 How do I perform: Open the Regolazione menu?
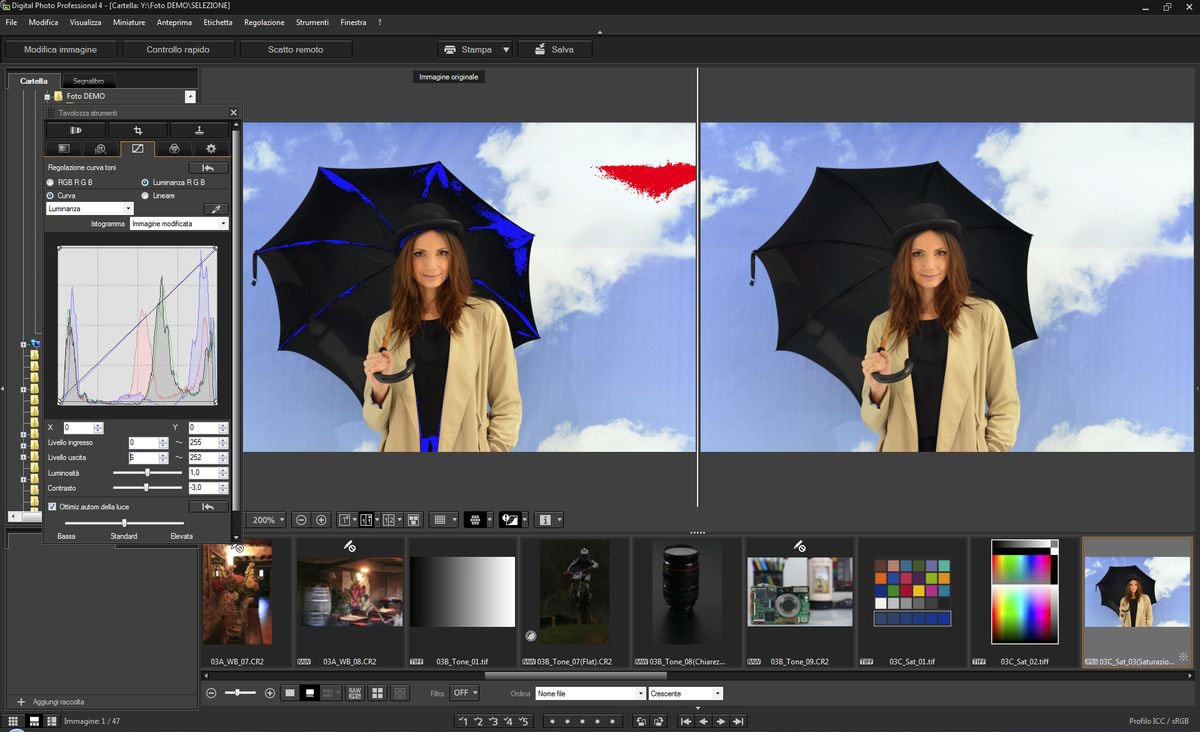tap(264, 22)
